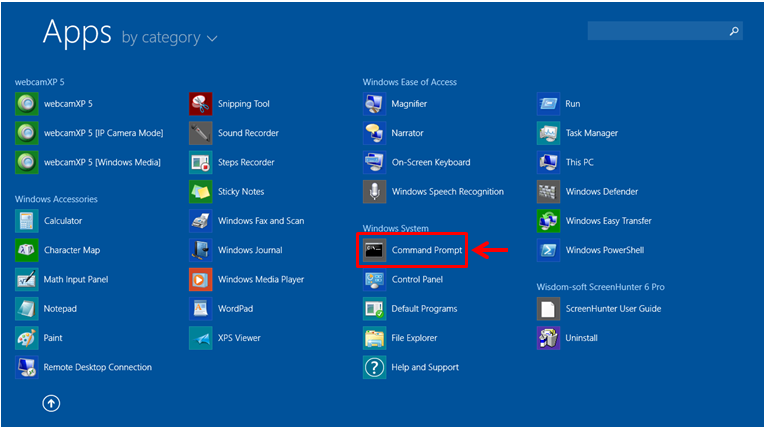Open the Windows Defender icon

pos(549,192)
